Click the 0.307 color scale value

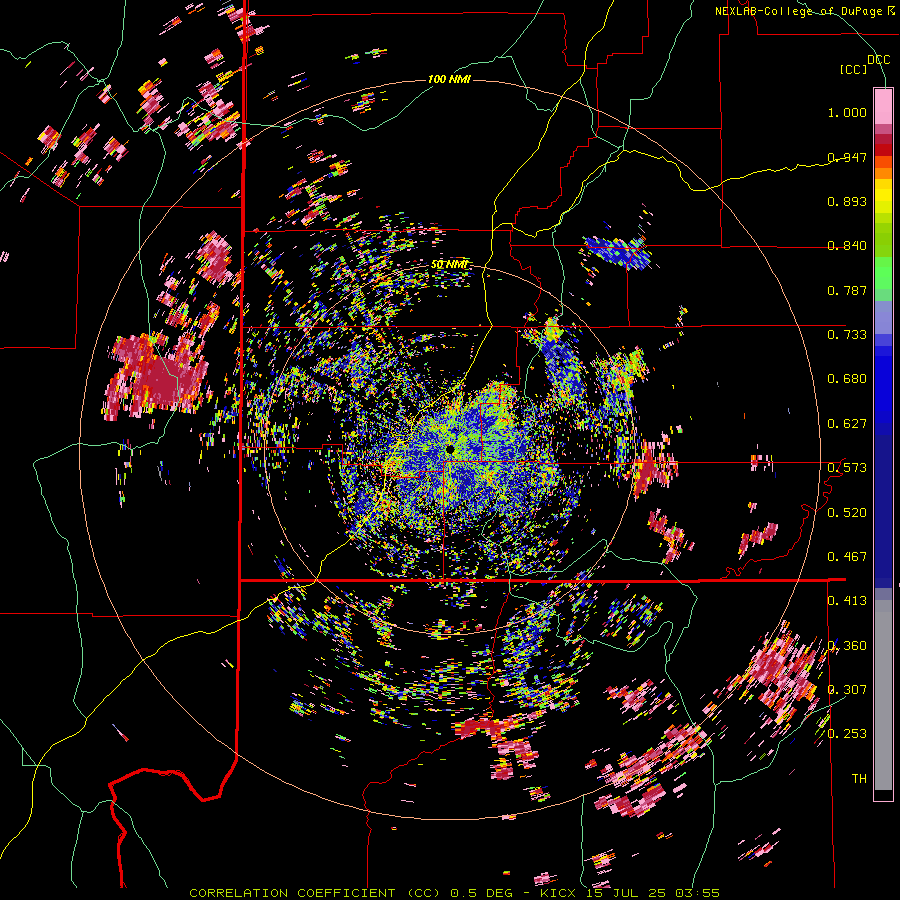pos(847,690)
